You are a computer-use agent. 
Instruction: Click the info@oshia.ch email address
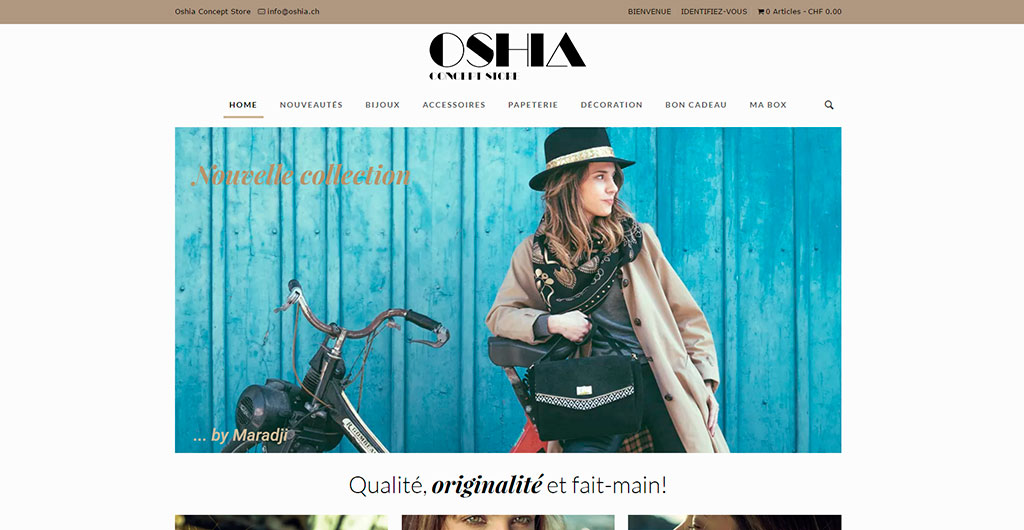coord(293,12)
